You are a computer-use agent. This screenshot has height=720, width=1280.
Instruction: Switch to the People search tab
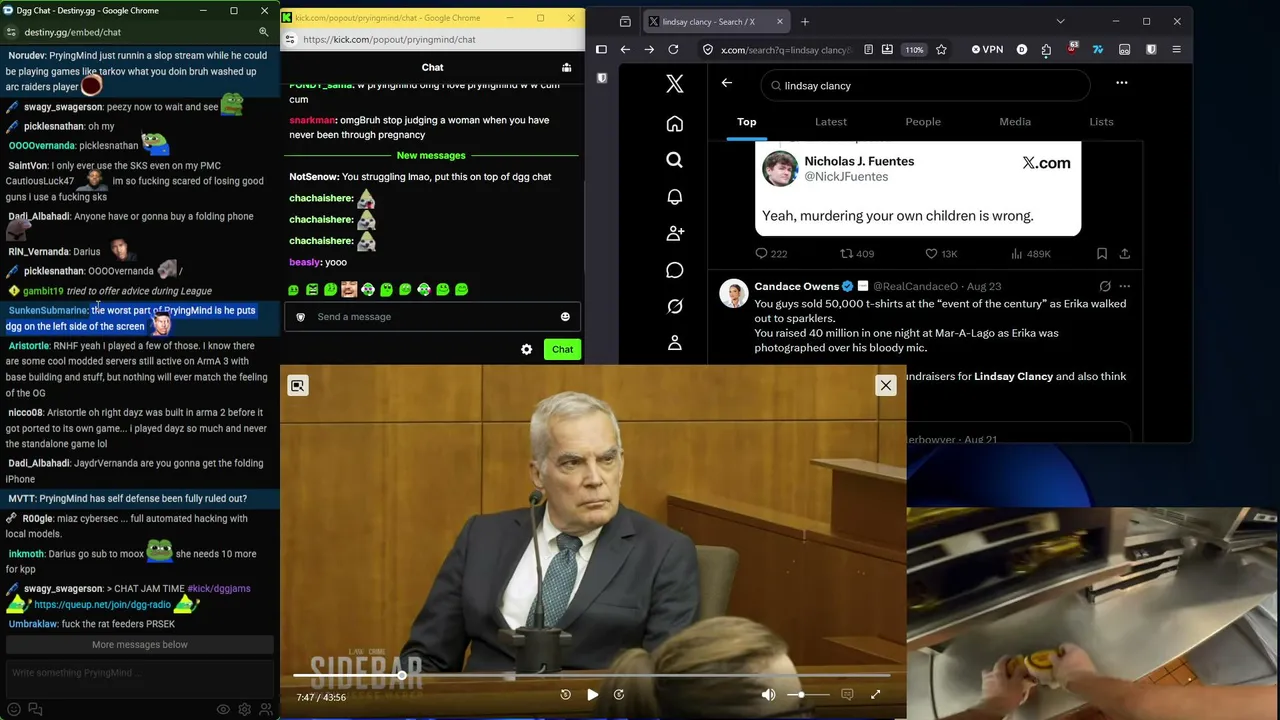tap(923, 122)
